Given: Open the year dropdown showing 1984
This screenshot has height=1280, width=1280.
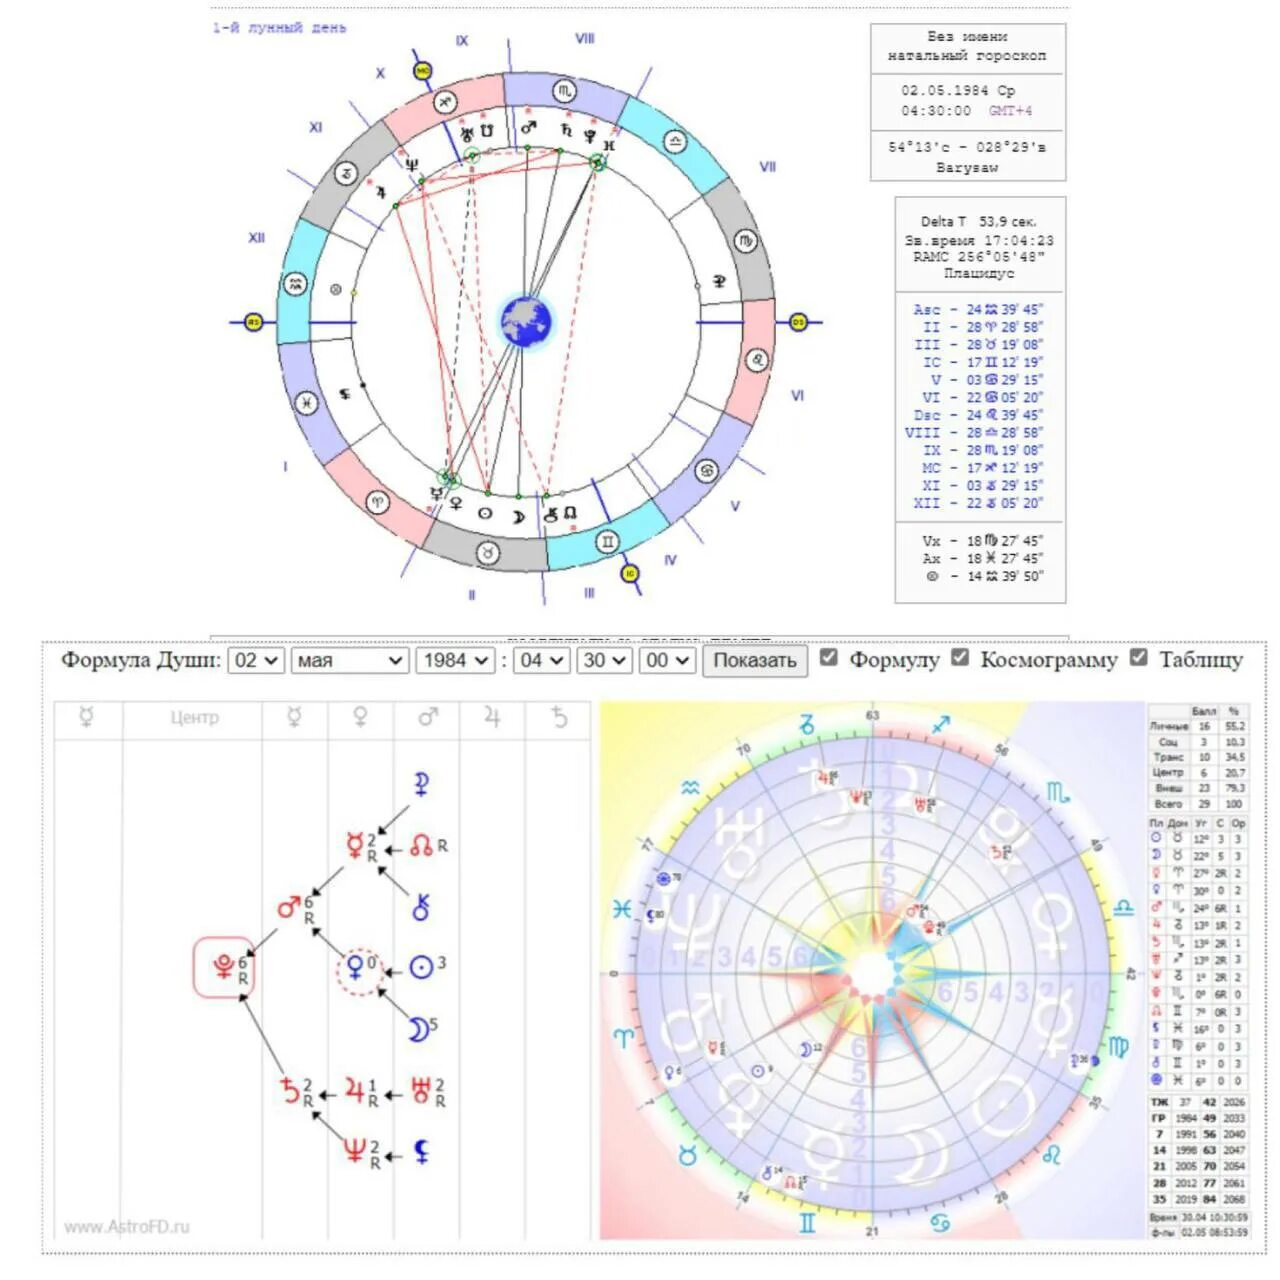Looking at the screenshot, I should click(x=456, y=660).
